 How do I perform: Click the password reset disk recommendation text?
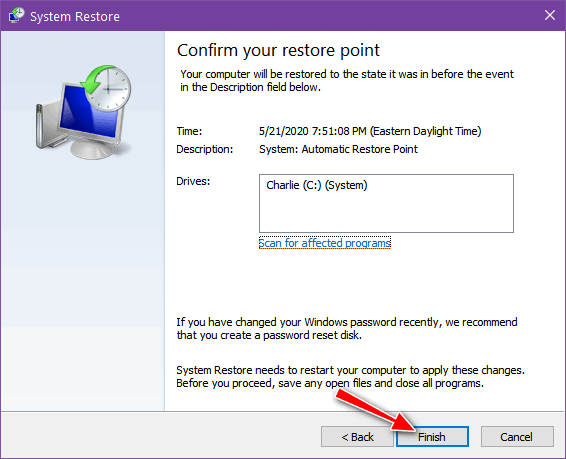pos(347,328)
